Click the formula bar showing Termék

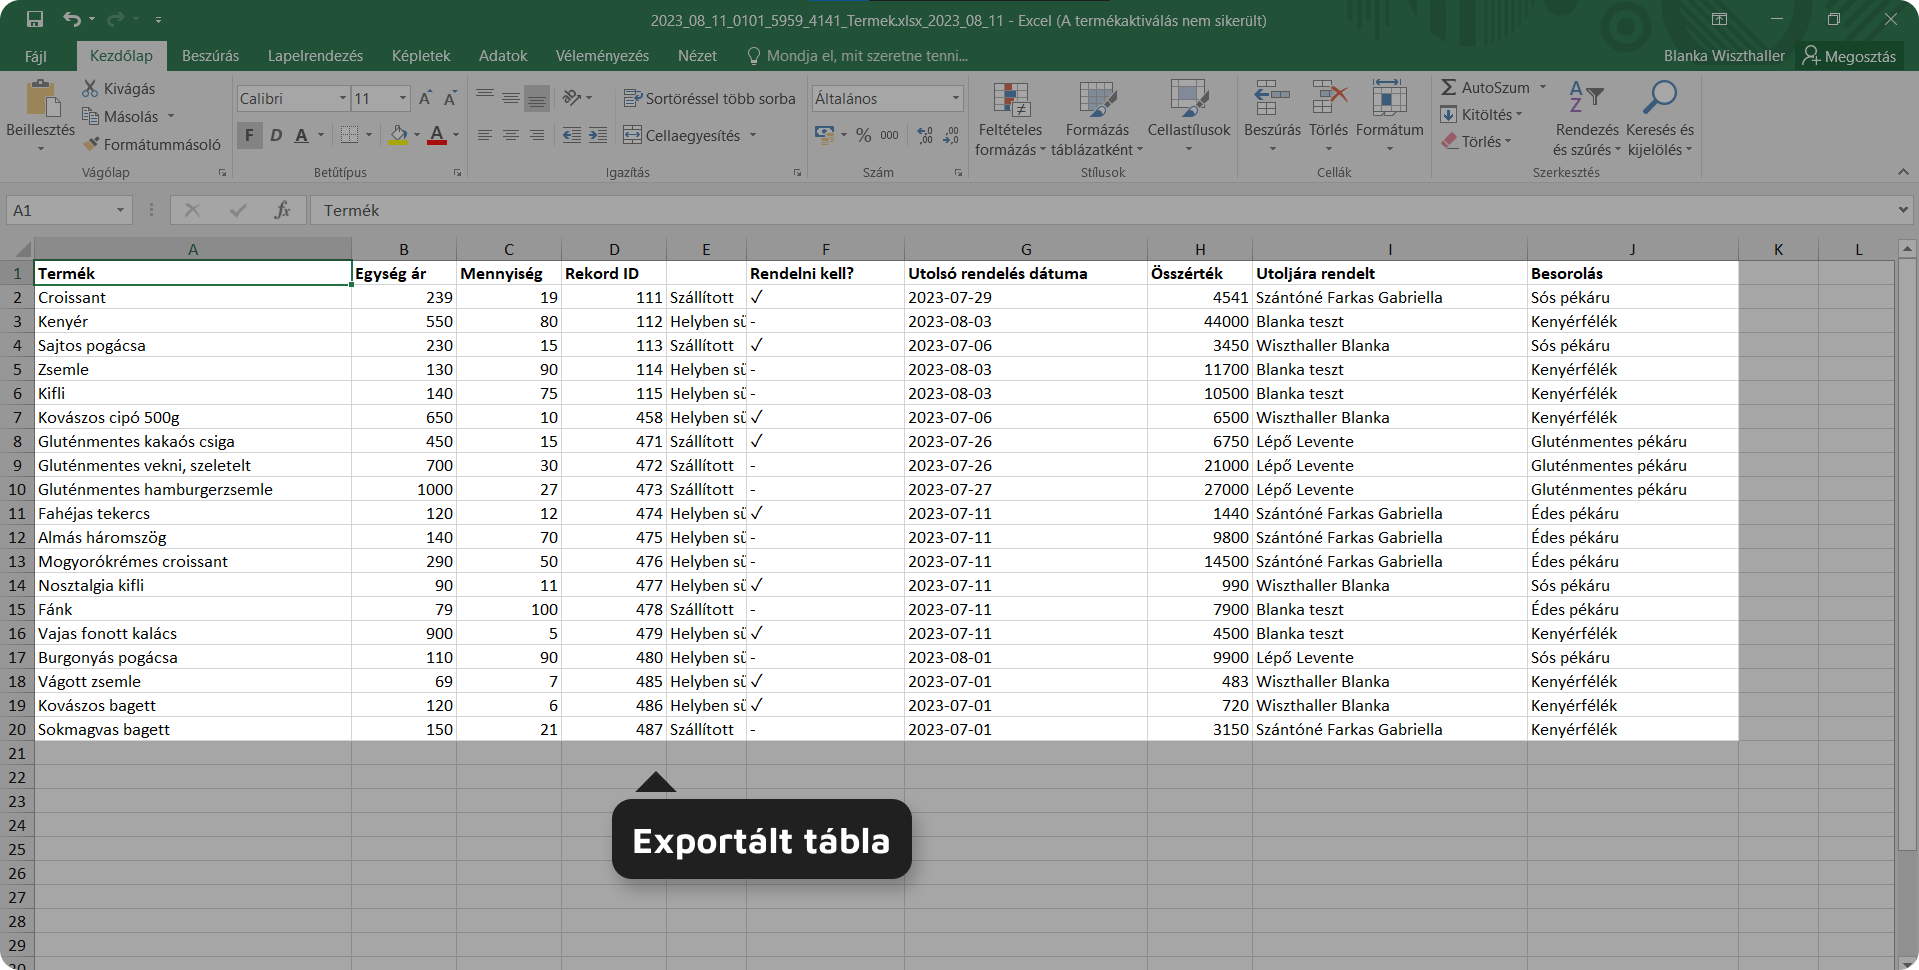(1100, 210)
